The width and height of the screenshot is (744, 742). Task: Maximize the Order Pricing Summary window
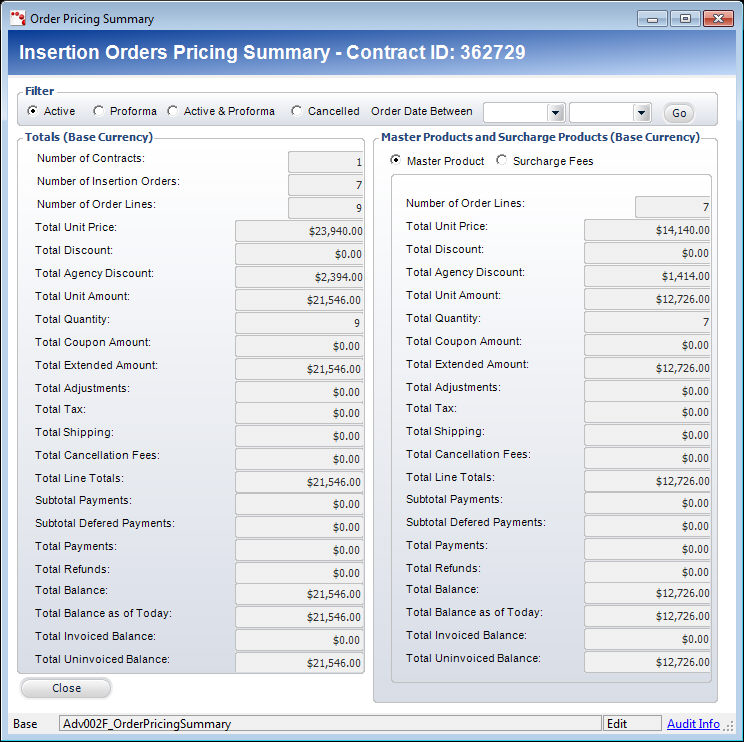pyautogui.click(x=685, y=18)
